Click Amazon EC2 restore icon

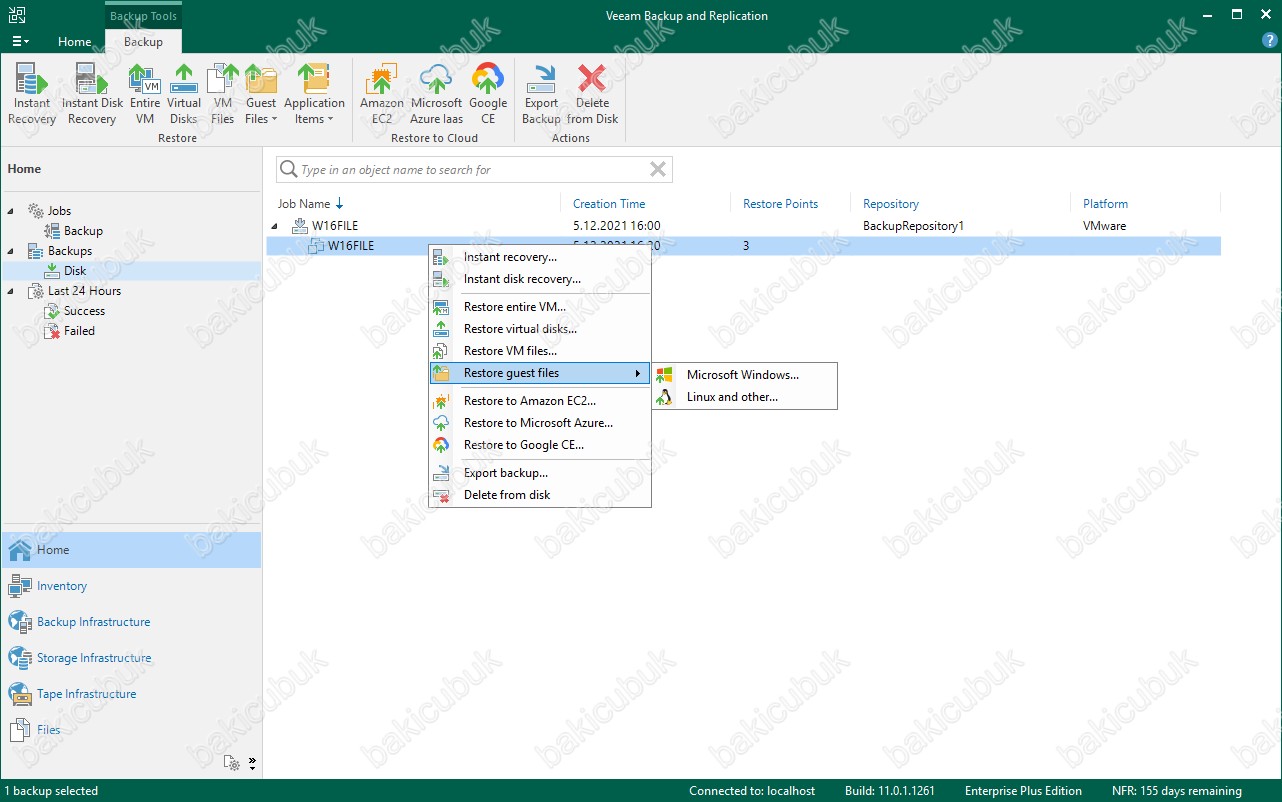[x=382, y=94]
